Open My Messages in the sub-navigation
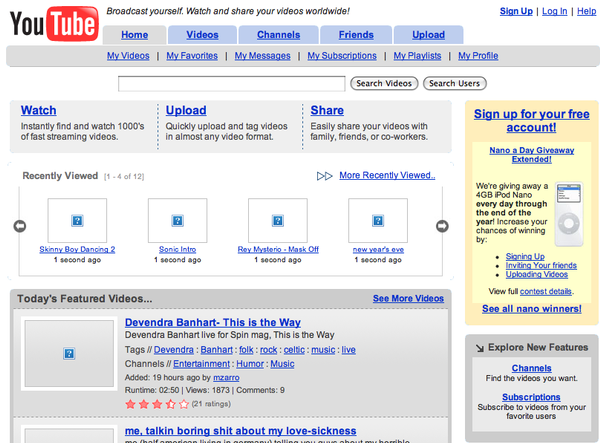 (262, 56)
